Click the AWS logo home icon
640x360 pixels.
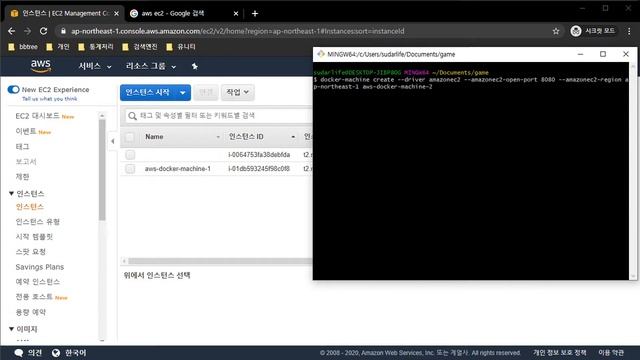(x=41, y=66)
